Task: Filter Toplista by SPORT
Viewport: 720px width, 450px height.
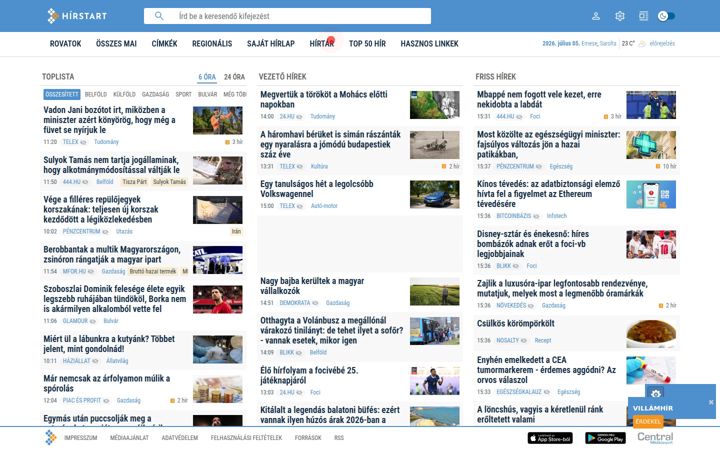Action: coord(184,94)
